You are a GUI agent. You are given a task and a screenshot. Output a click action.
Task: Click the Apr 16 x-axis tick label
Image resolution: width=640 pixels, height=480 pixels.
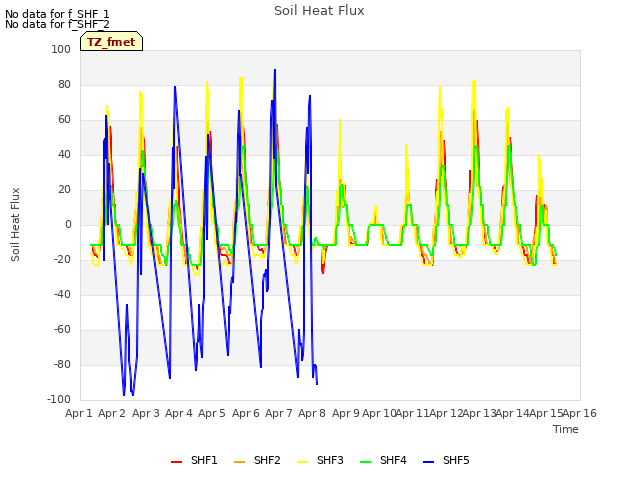(x=580, y=413)
